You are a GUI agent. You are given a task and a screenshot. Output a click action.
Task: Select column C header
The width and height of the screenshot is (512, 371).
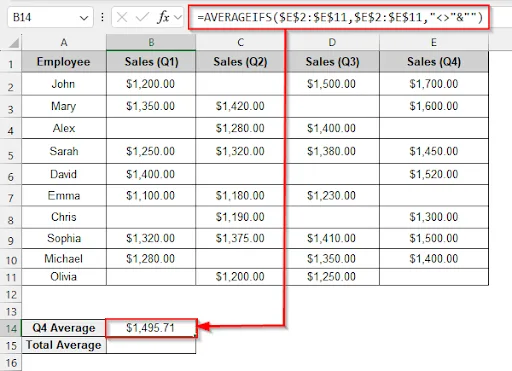(240, 42)
